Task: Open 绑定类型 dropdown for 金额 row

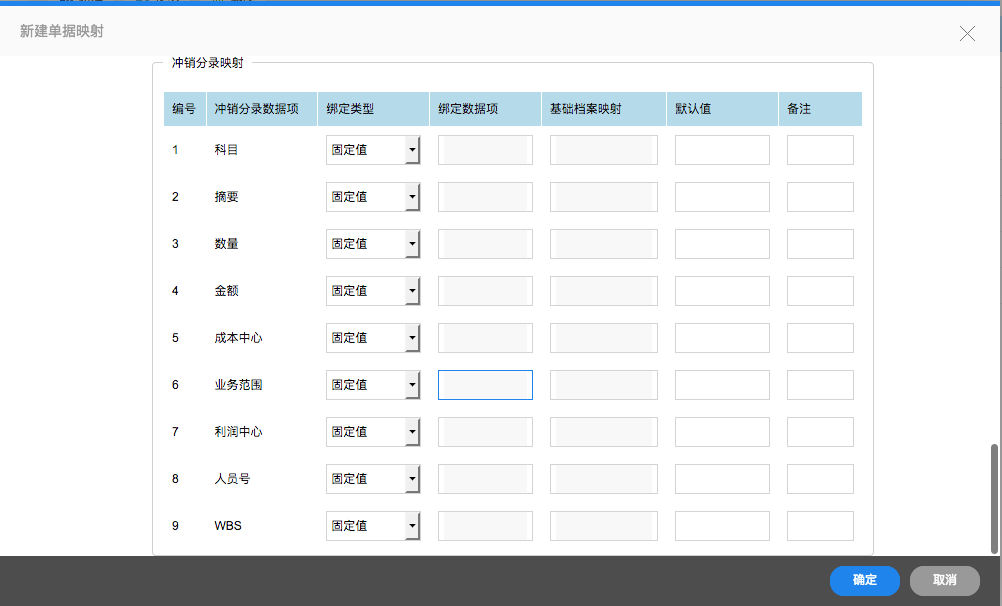Action: [x=373, y=291]
